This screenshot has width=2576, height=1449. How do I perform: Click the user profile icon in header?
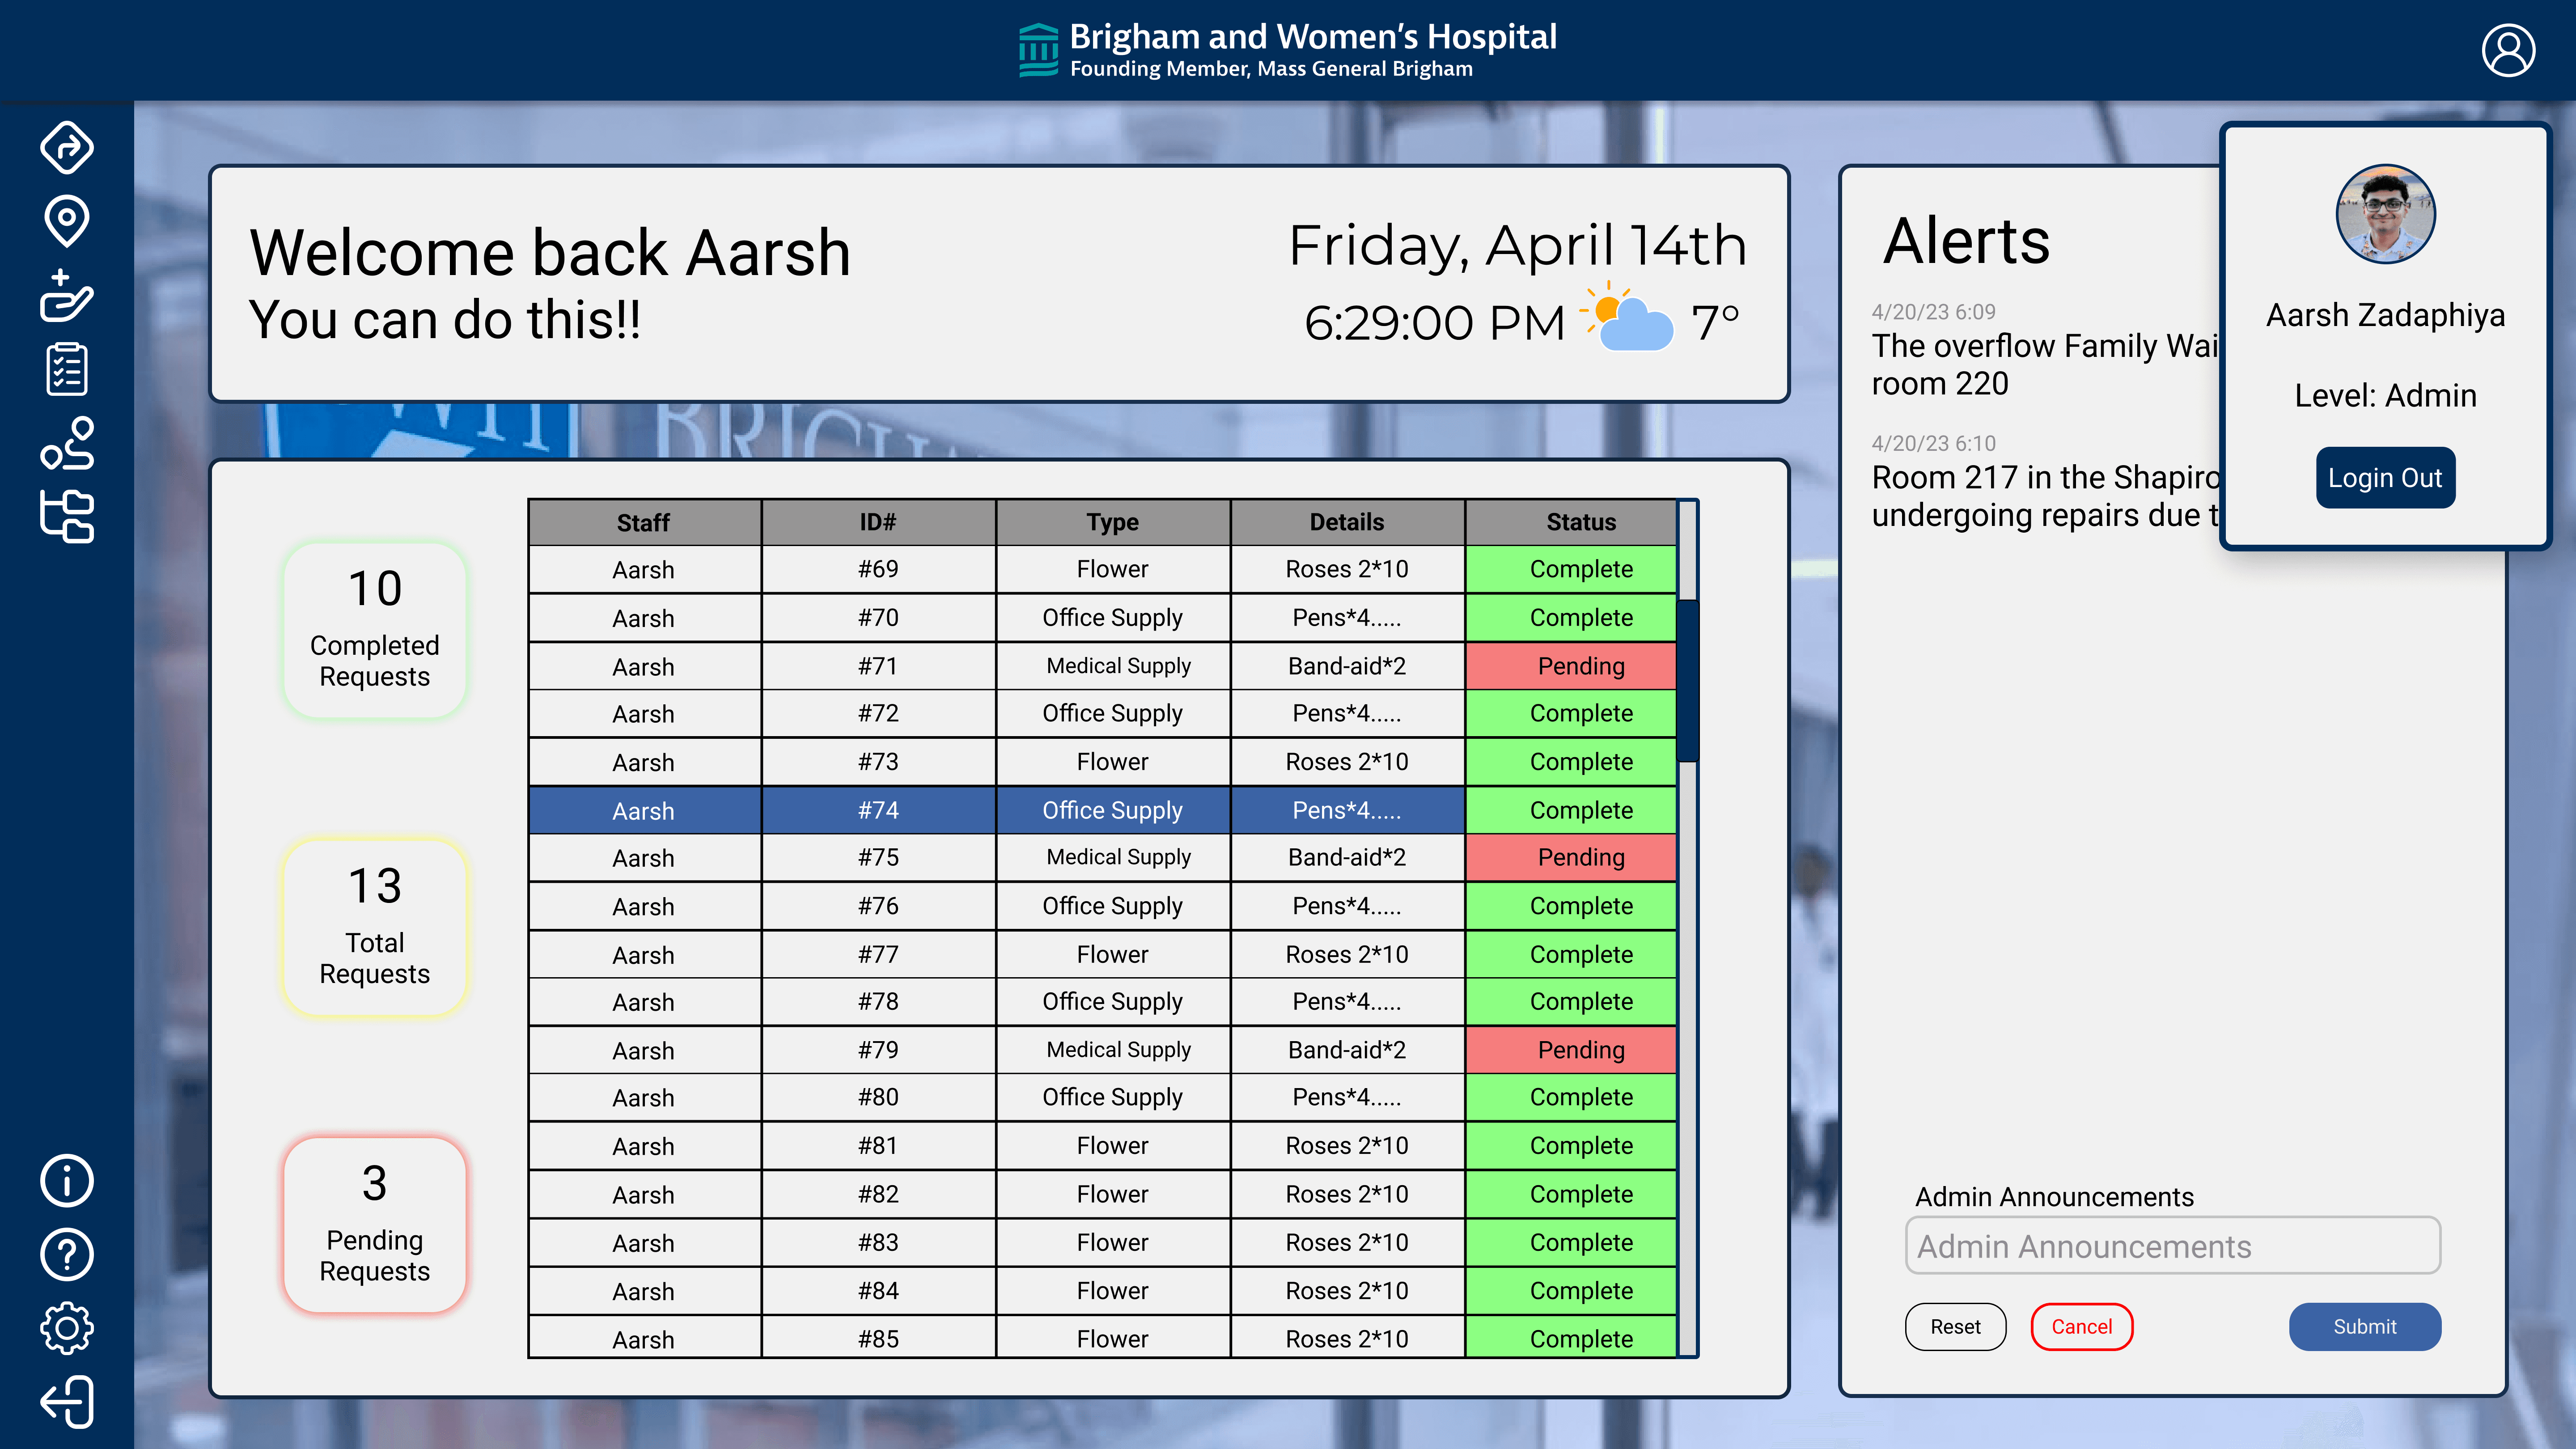2508,51
